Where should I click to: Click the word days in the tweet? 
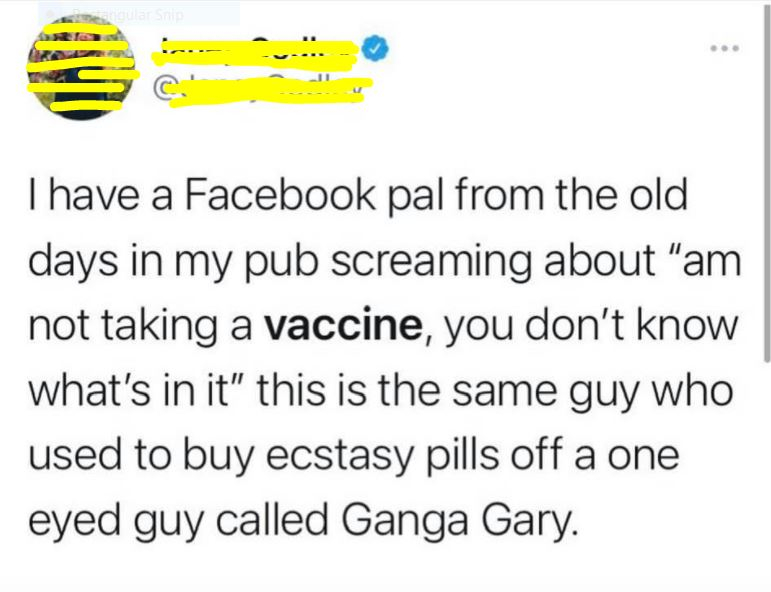tap(73, 262)
